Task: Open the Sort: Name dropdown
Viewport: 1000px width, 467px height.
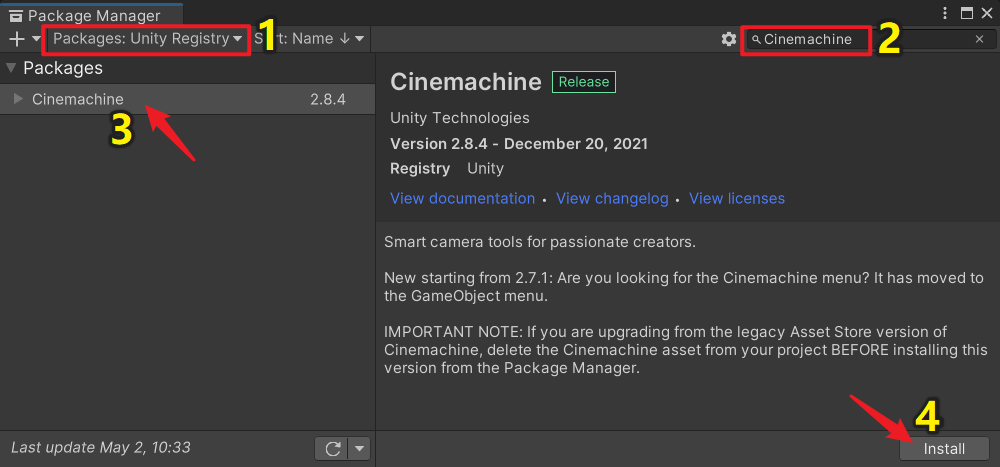Action: coord(309,39)
